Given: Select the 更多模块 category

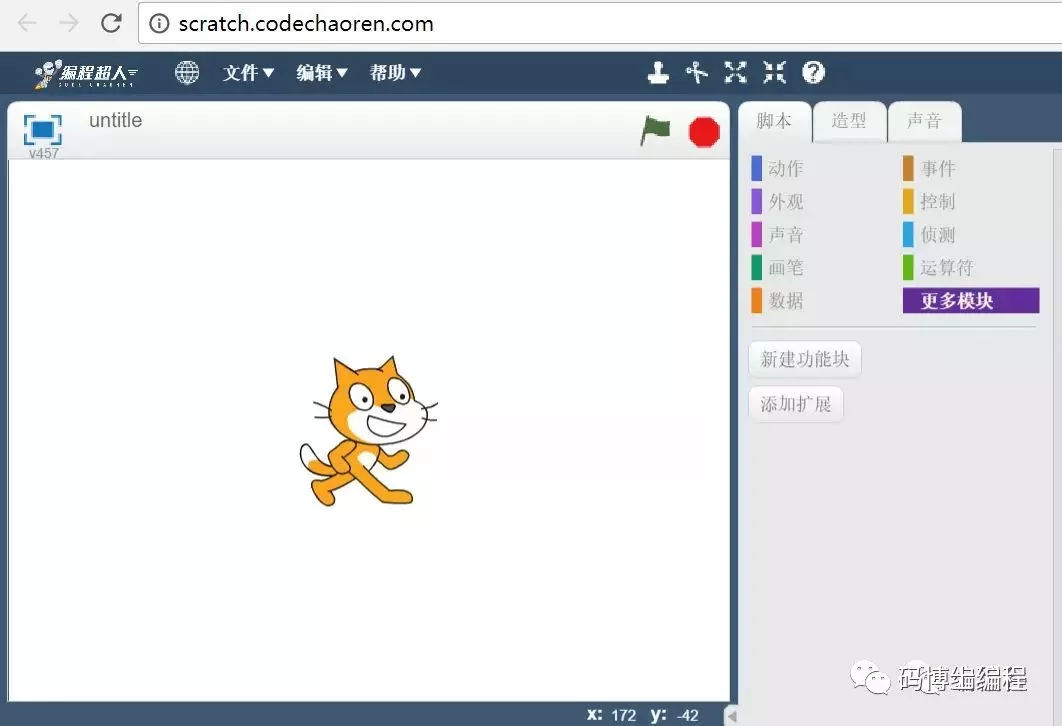Looking at the screenshot, I should [x=971, y=301].
